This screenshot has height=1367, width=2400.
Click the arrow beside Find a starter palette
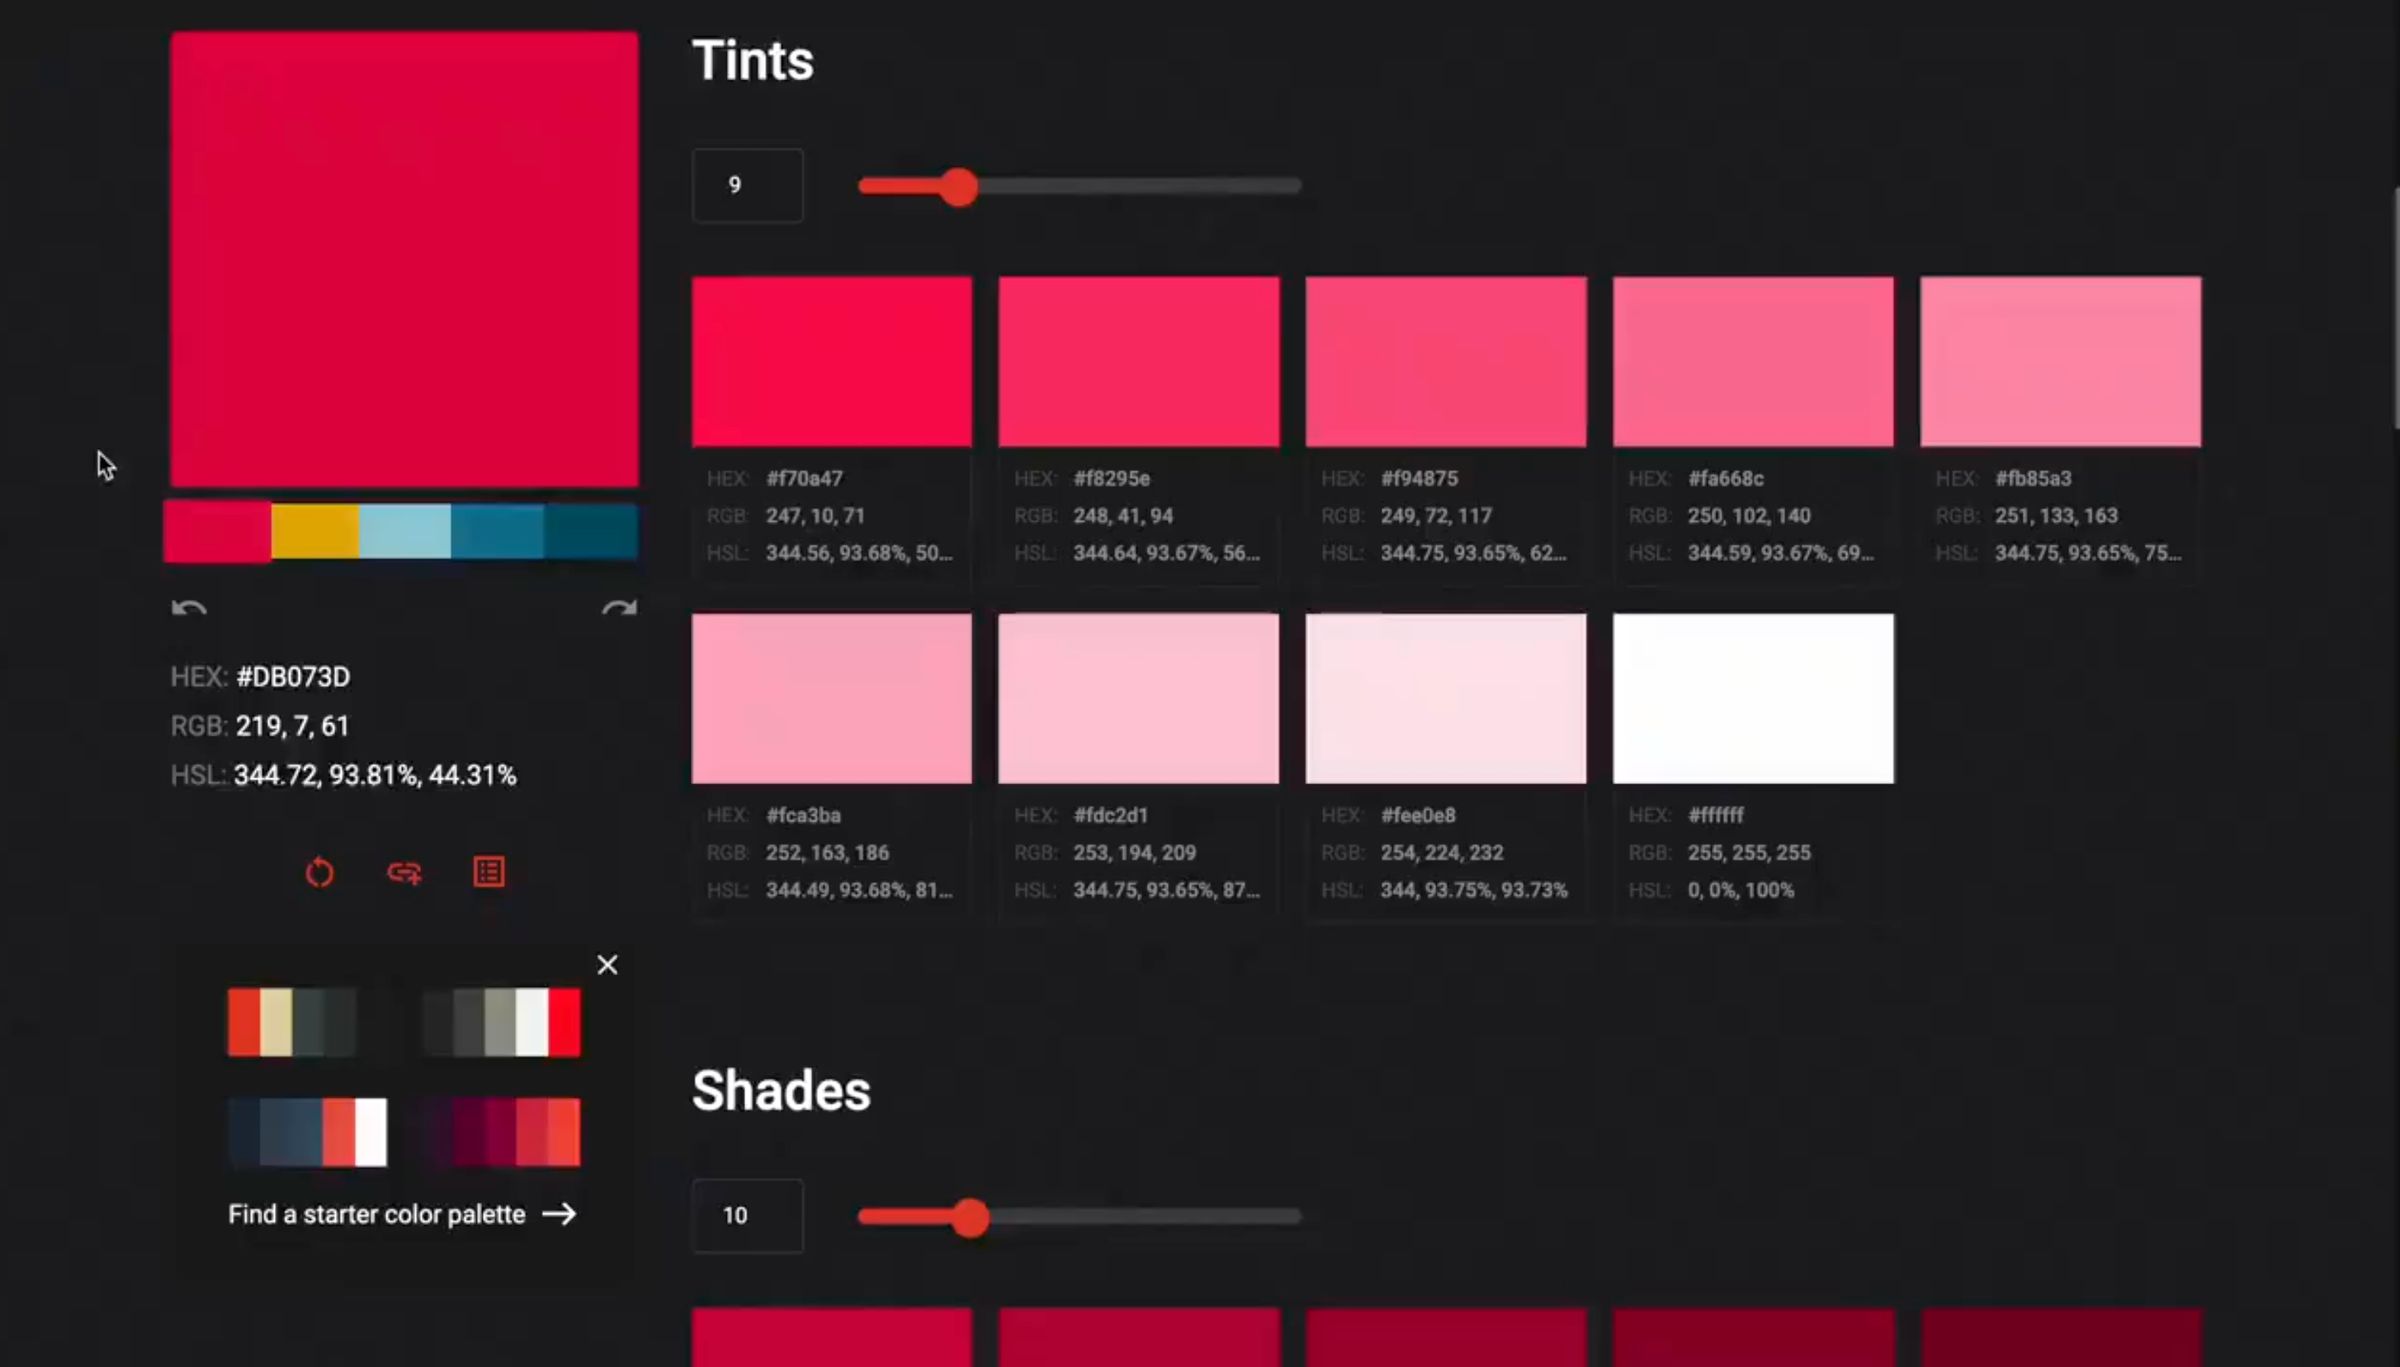(560, 1214)
